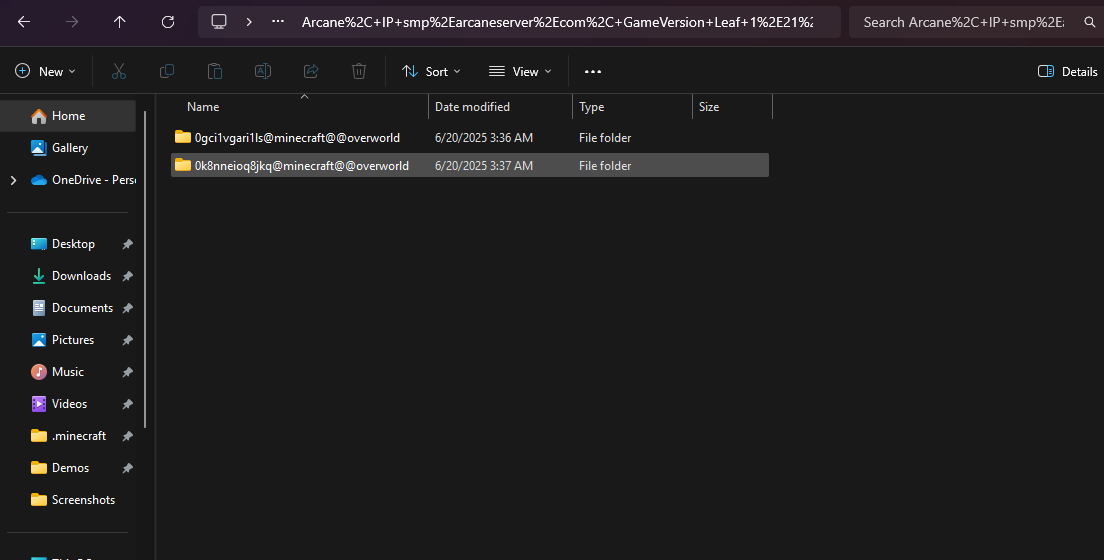This screenshot has width=1104, height=560.
Task: Open OneDrive - Personal in sidebar
Action: pyautogui.click(x=83, y=180)
